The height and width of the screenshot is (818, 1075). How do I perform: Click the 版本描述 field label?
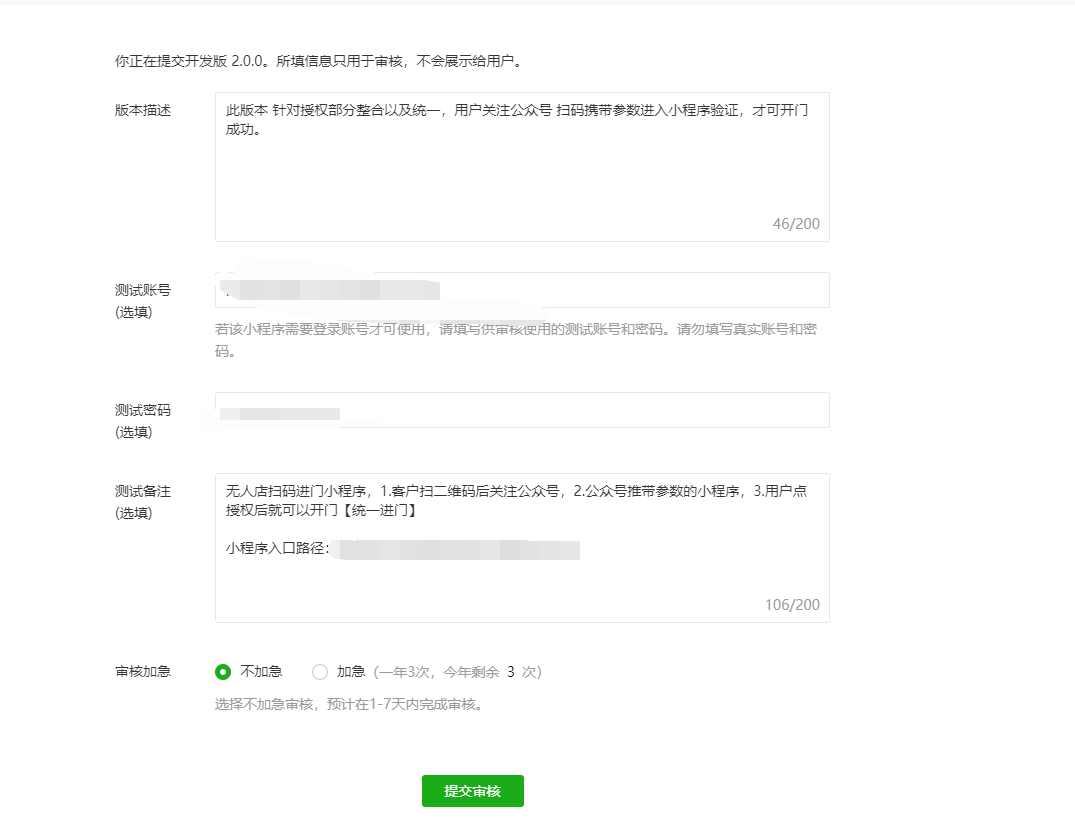click(x=143, y=110)
